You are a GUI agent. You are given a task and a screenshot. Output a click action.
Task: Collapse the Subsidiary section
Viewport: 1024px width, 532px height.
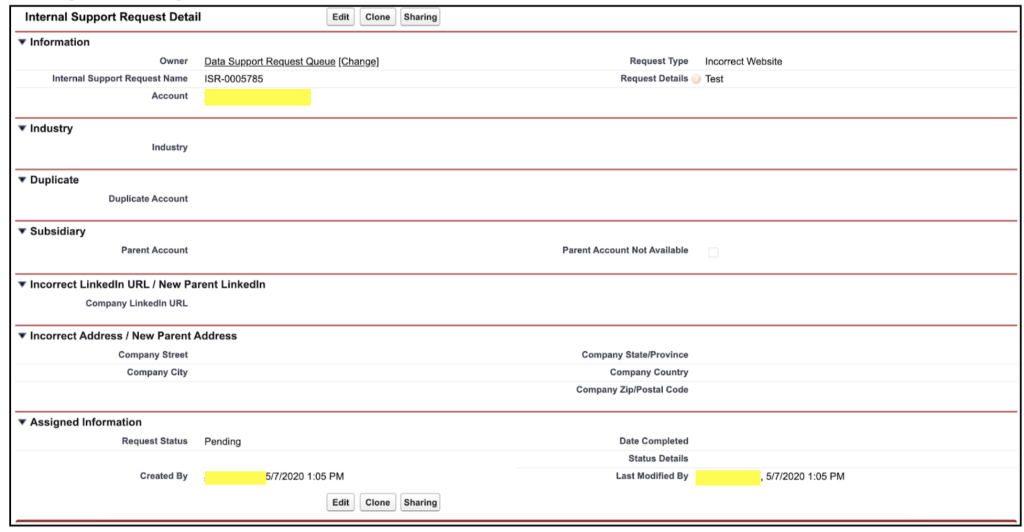point(22,232)
